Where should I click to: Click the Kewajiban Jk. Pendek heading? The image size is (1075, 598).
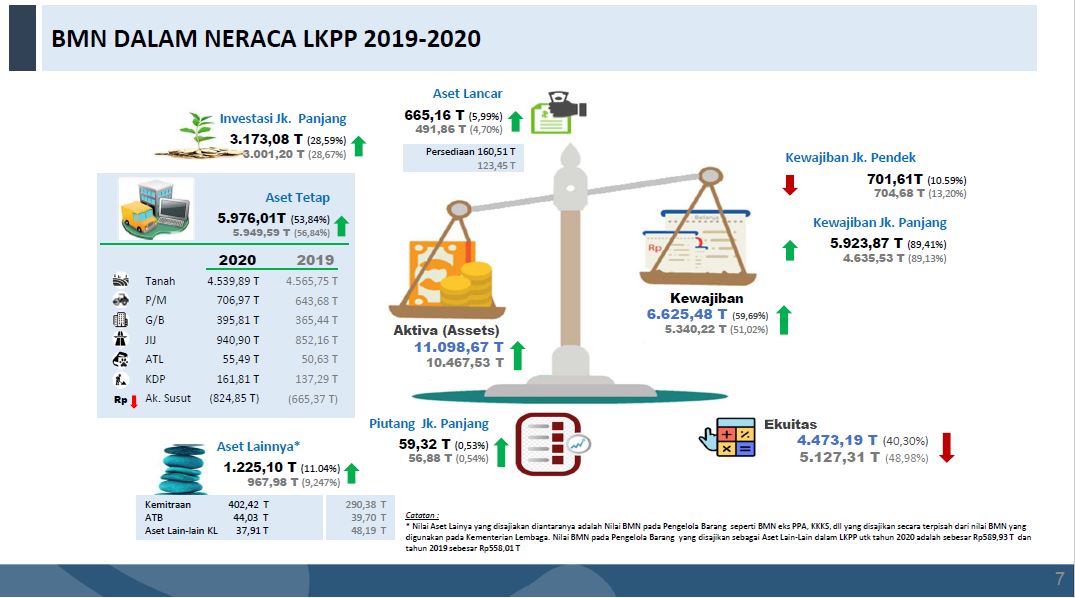pos(850,158)
